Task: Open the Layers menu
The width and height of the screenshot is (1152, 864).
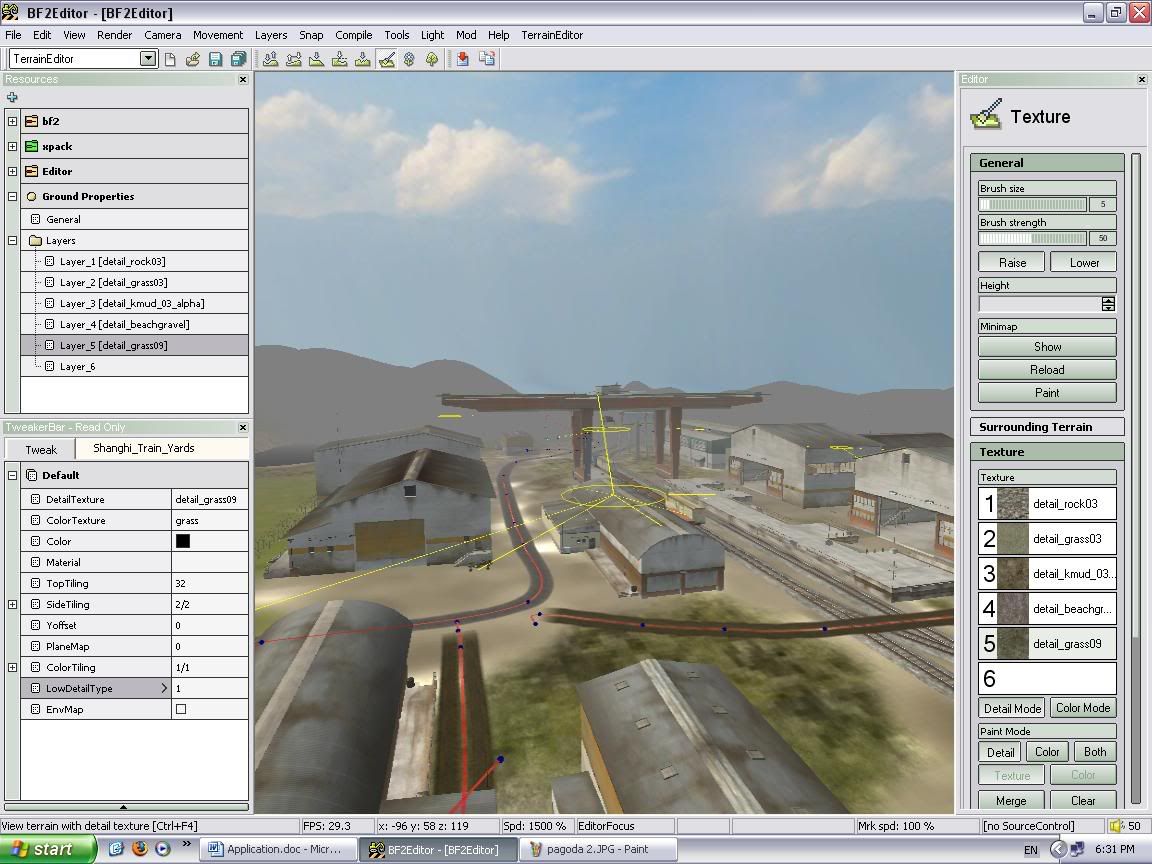Action: coord(270,35)
